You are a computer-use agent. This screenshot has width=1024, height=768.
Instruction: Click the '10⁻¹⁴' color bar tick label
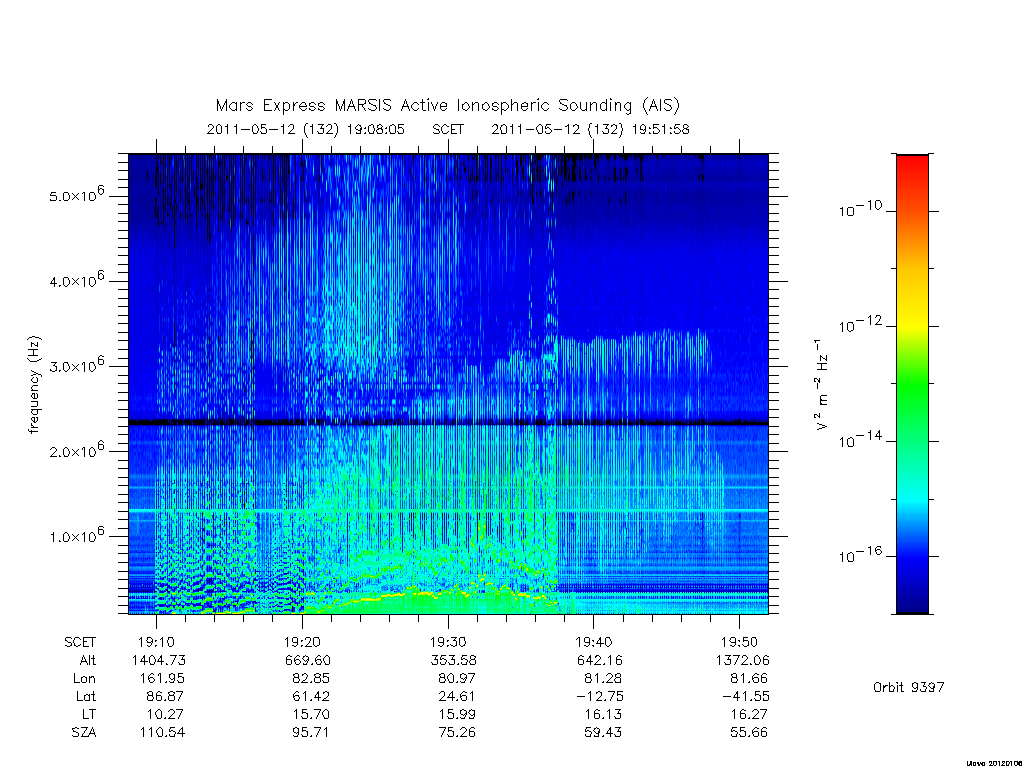pos(860,440)
